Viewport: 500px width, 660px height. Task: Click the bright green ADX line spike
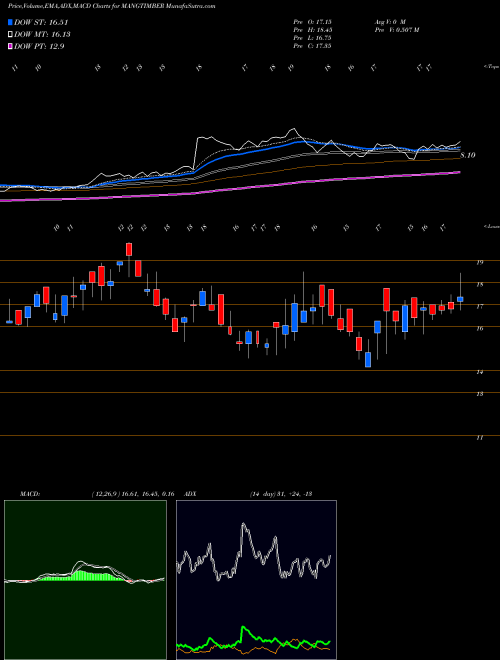pos(243,629)
